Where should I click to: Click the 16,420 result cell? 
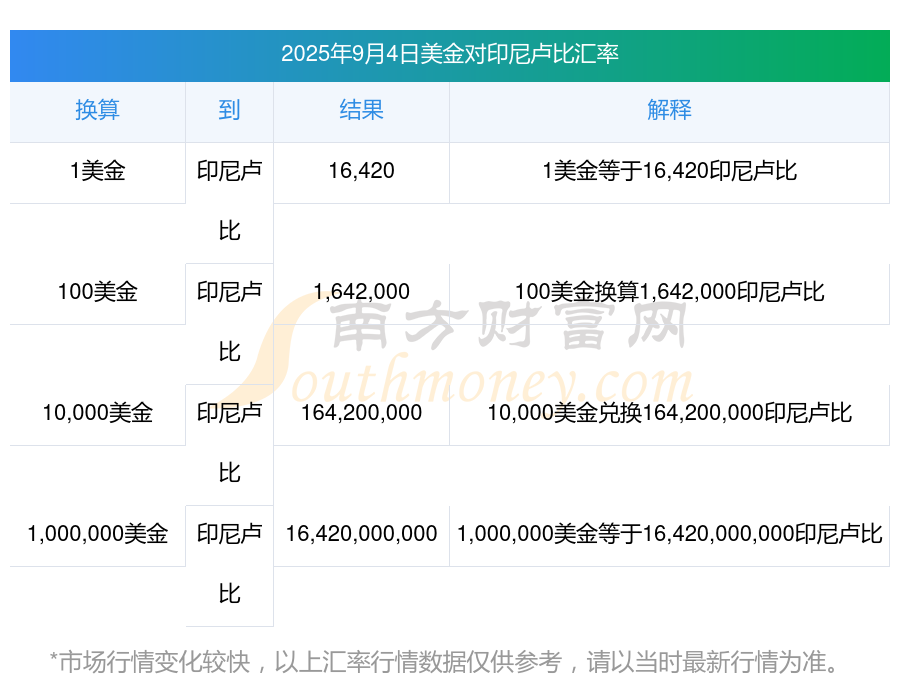click(361, 171)
